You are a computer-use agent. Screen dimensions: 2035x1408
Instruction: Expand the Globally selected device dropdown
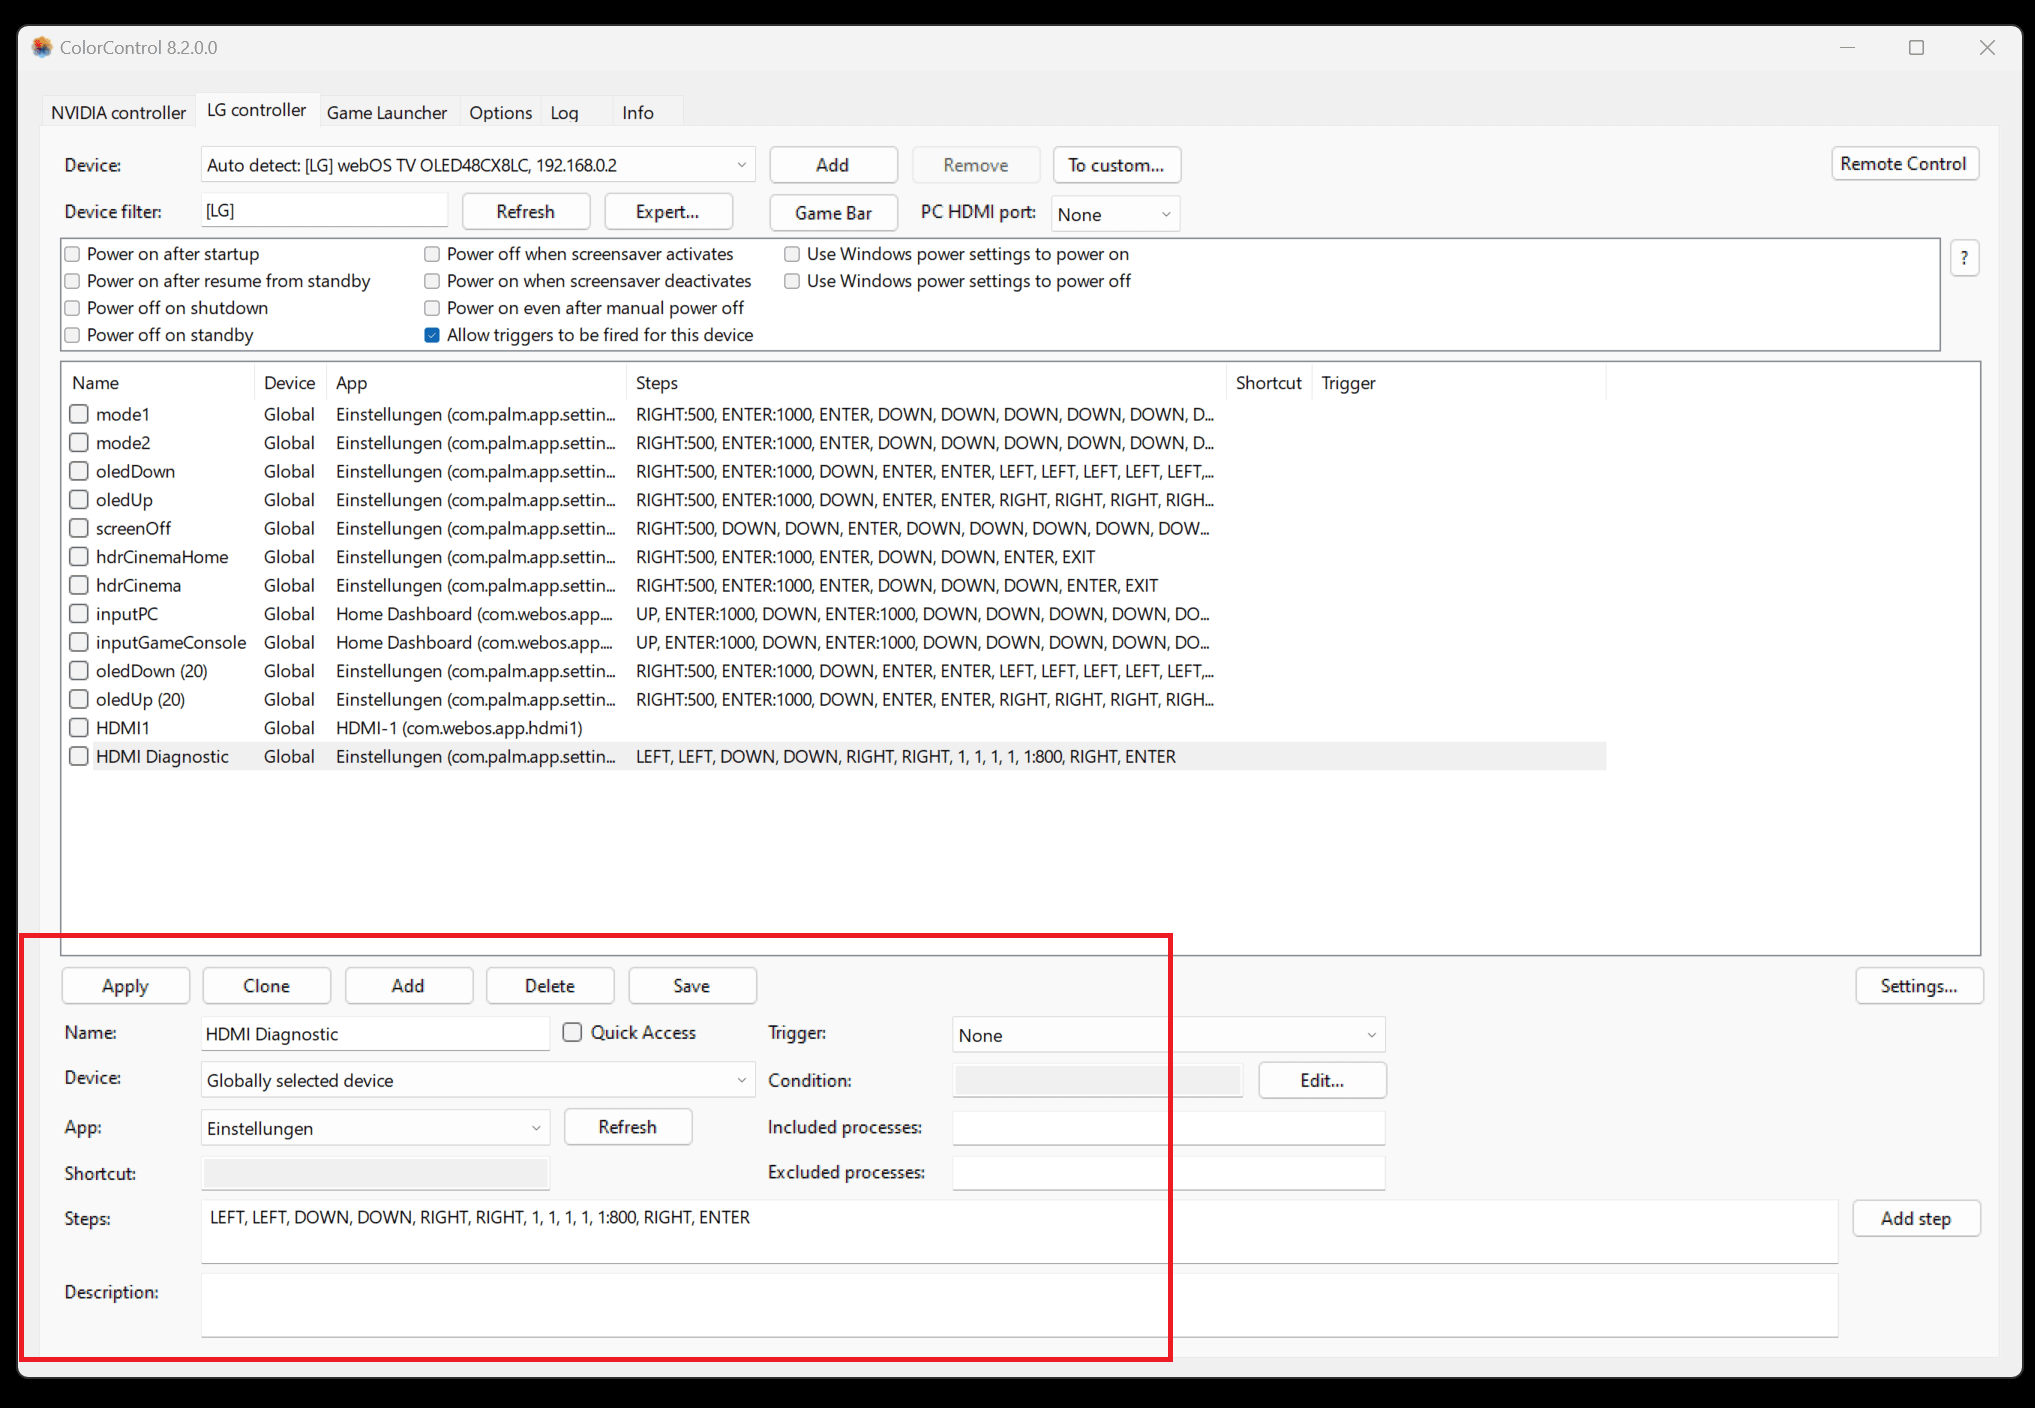pyautogui.click(x=478, y=1080)
